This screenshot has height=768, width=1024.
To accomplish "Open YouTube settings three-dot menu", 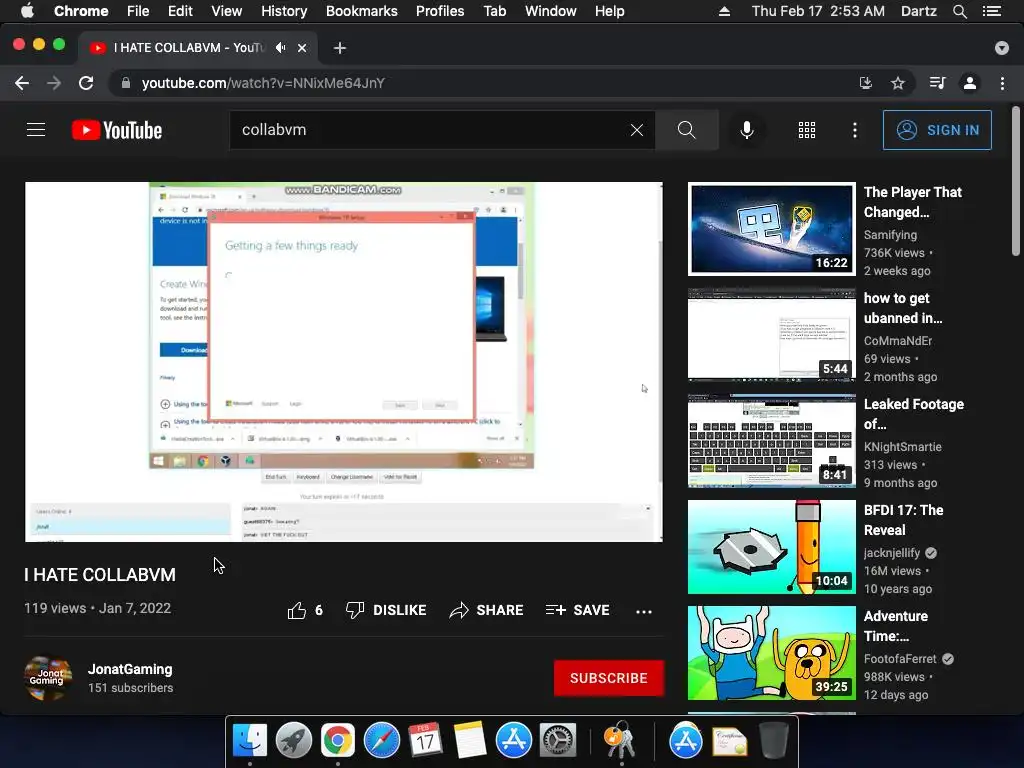I will (854, 130).
